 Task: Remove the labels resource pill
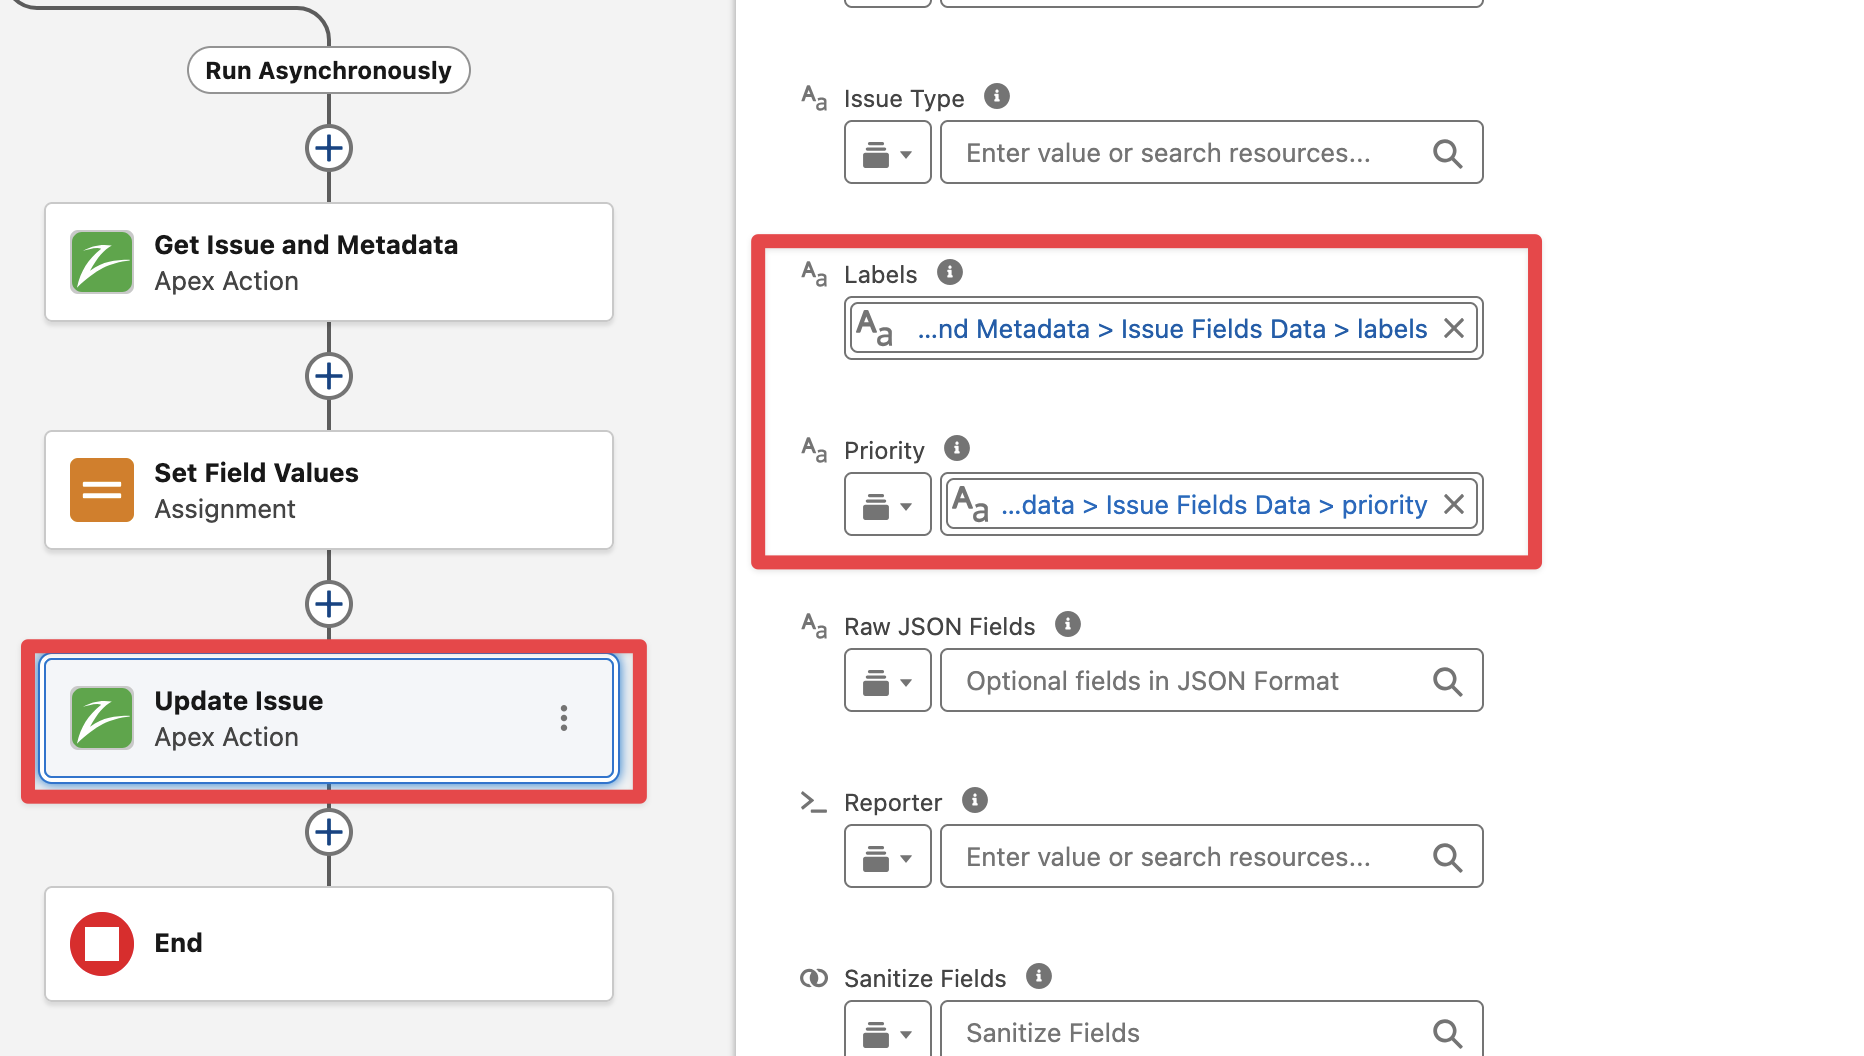click(1454, 328)
